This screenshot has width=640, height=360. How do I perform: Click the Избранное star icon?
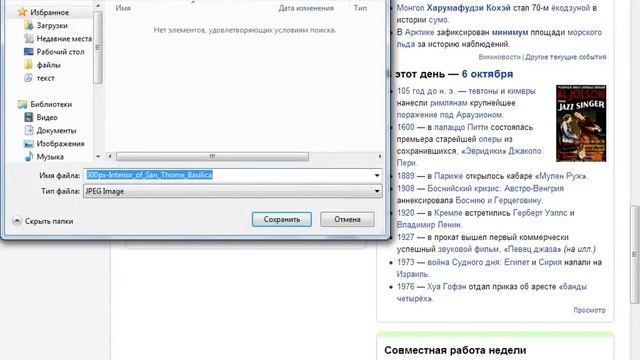click(22, 12)
